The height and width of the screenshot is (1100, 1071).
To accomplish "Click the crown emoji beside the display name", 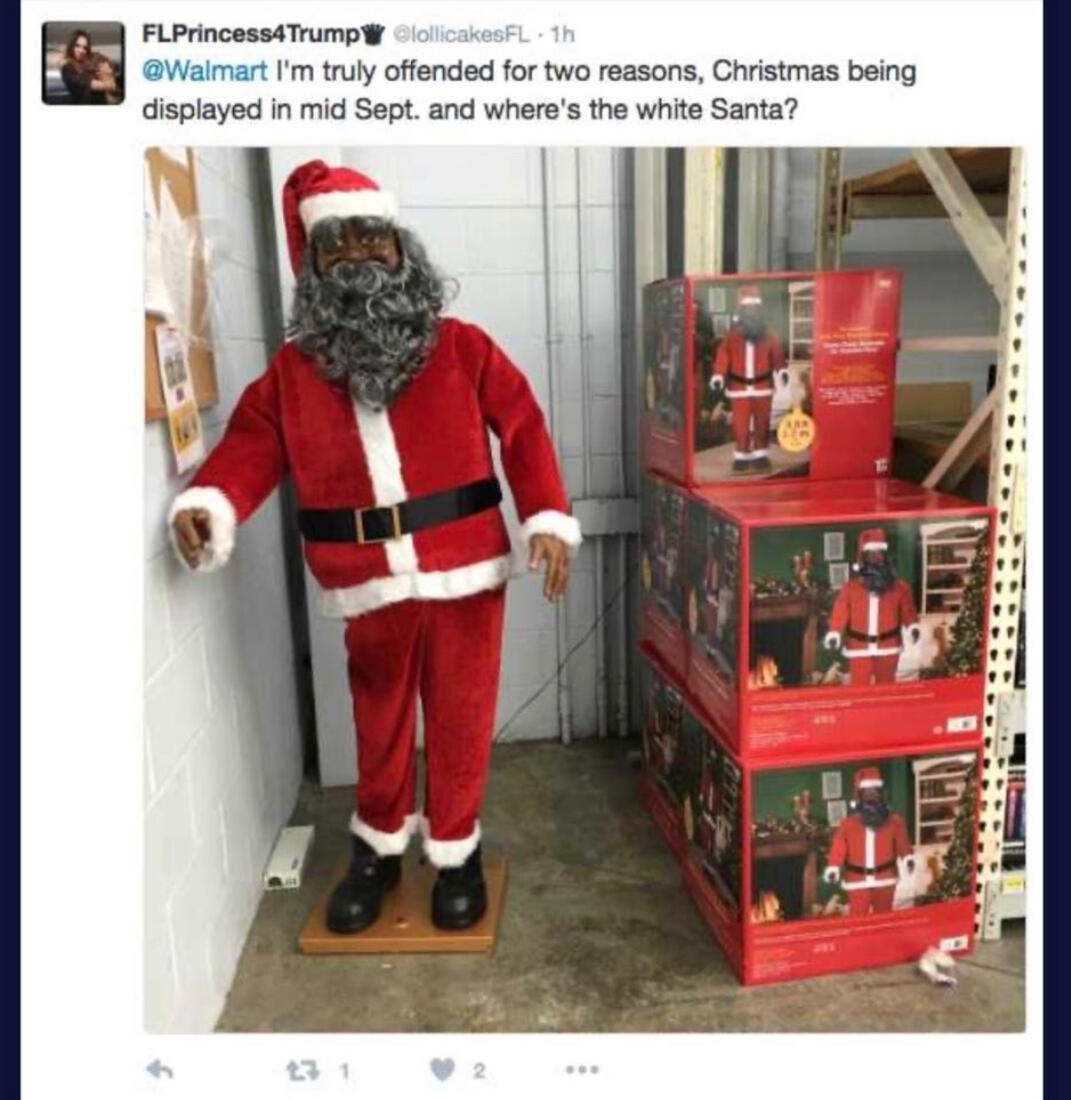I will click(377, 34).
